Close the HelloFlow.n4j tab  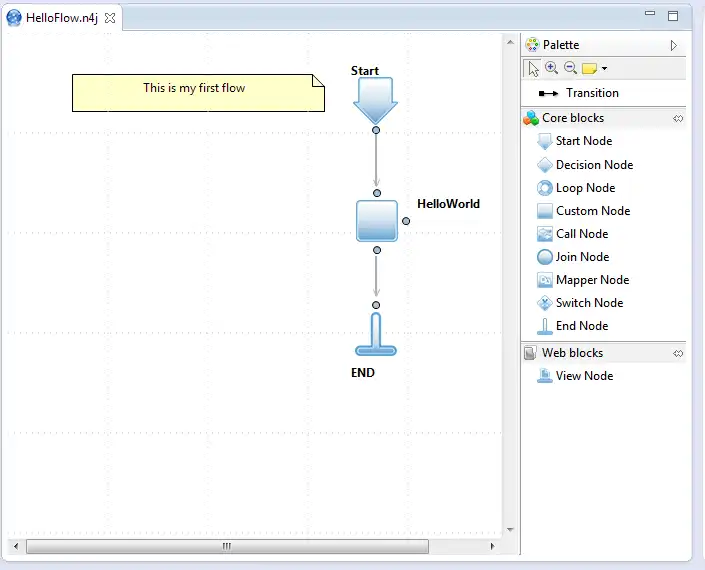point(110,18)
